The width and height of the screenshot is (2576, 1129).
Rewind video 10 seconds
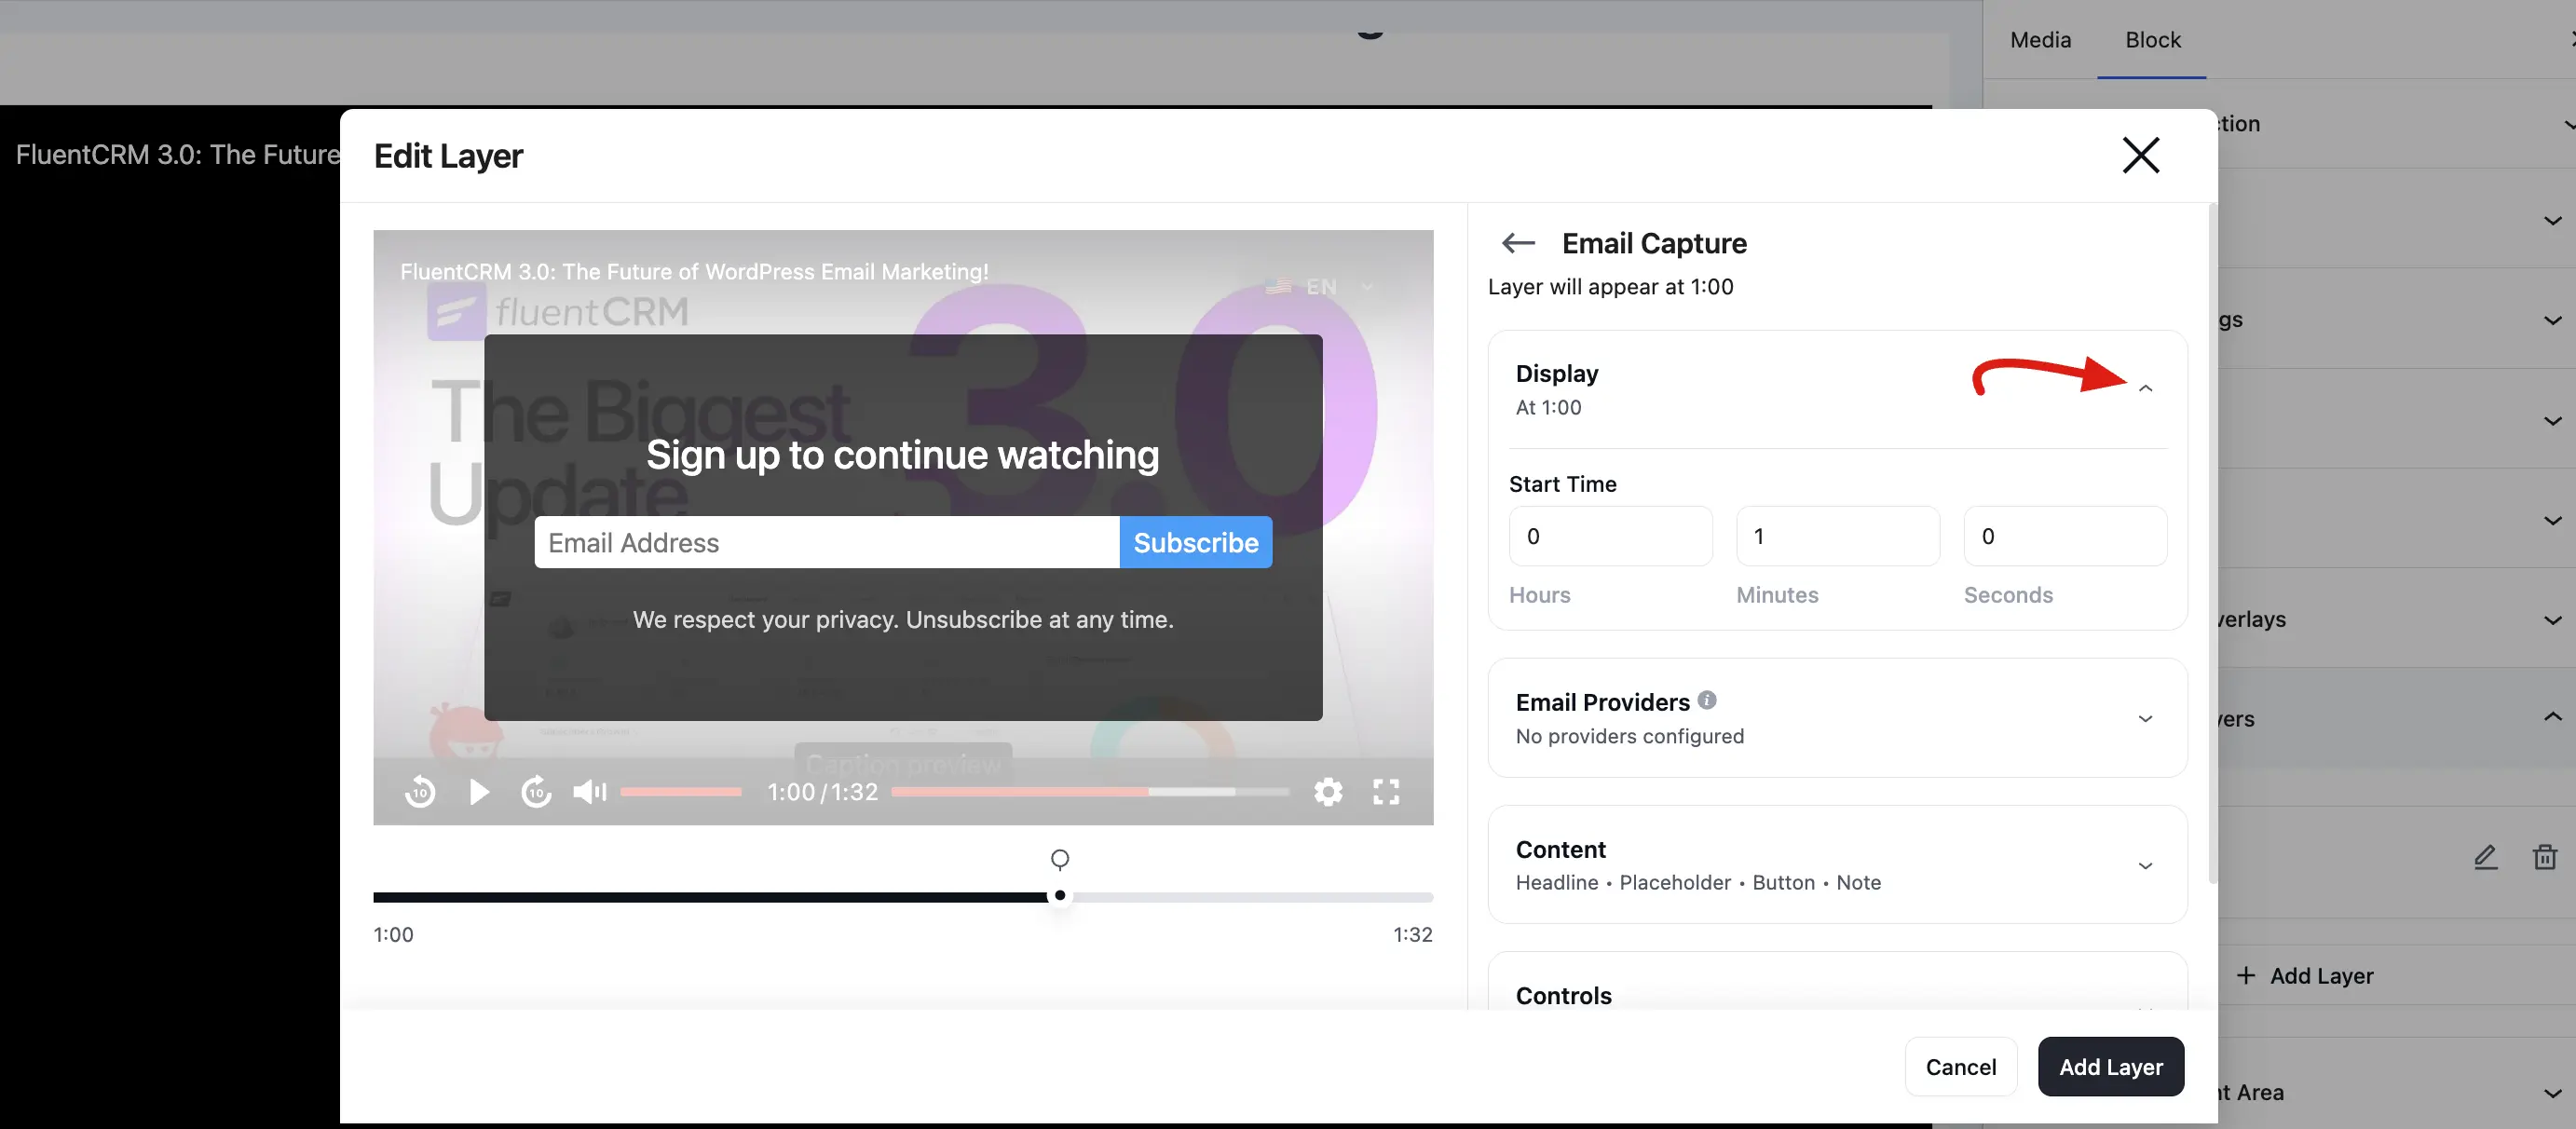pos(420,792)
